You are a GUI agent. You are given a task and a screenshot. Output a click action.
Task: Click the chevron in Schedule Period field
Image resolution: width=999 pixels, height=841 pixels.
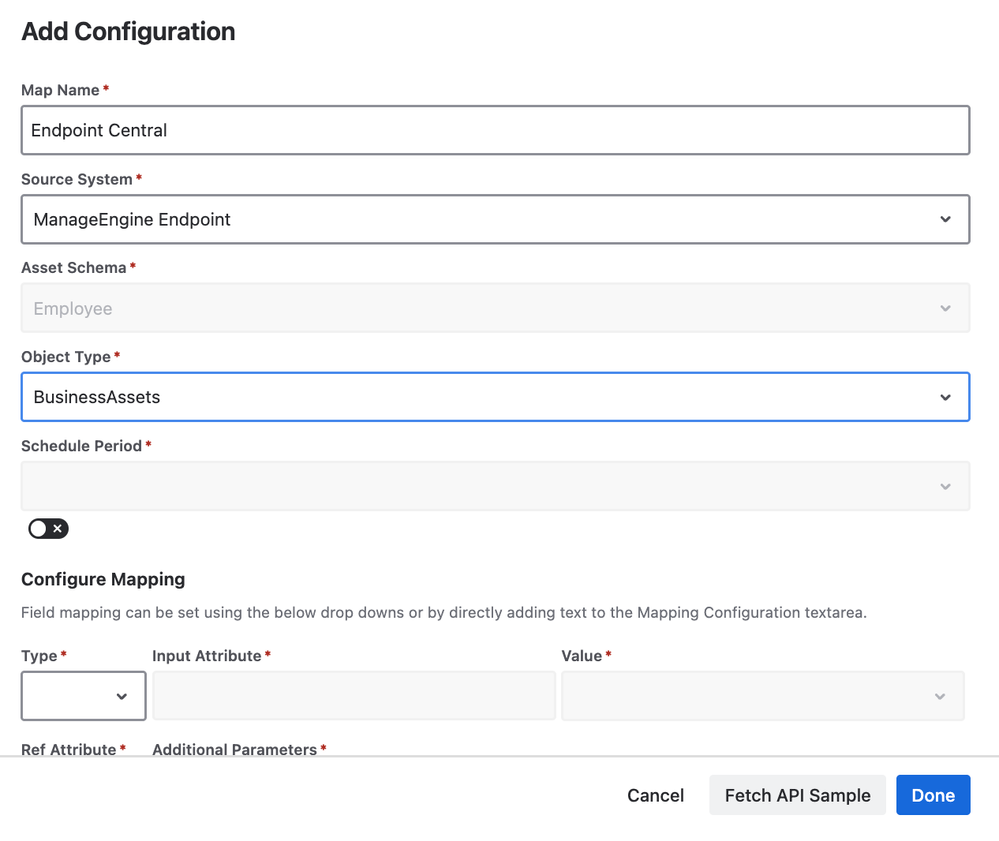click(945, 487)
